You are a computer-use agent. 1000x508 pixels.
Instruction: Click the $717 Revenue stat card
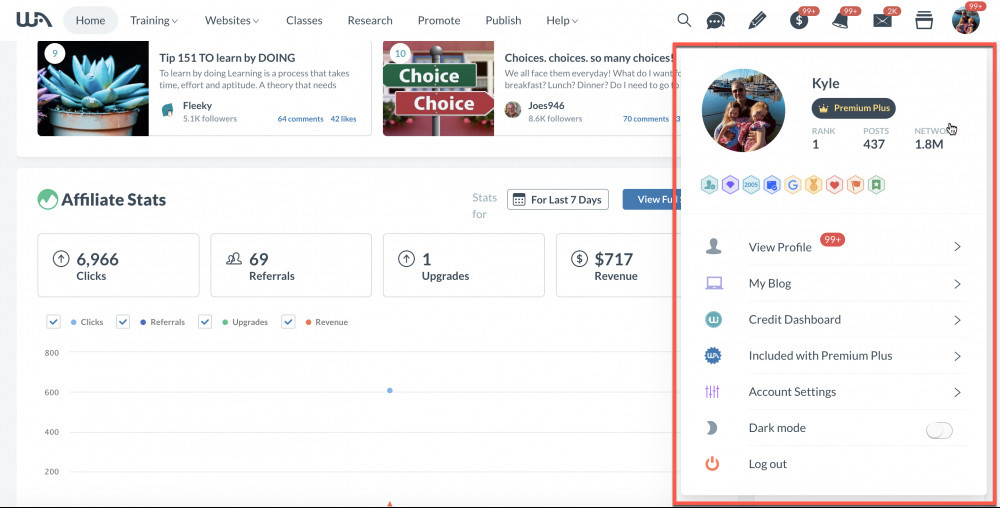point(615,265)
